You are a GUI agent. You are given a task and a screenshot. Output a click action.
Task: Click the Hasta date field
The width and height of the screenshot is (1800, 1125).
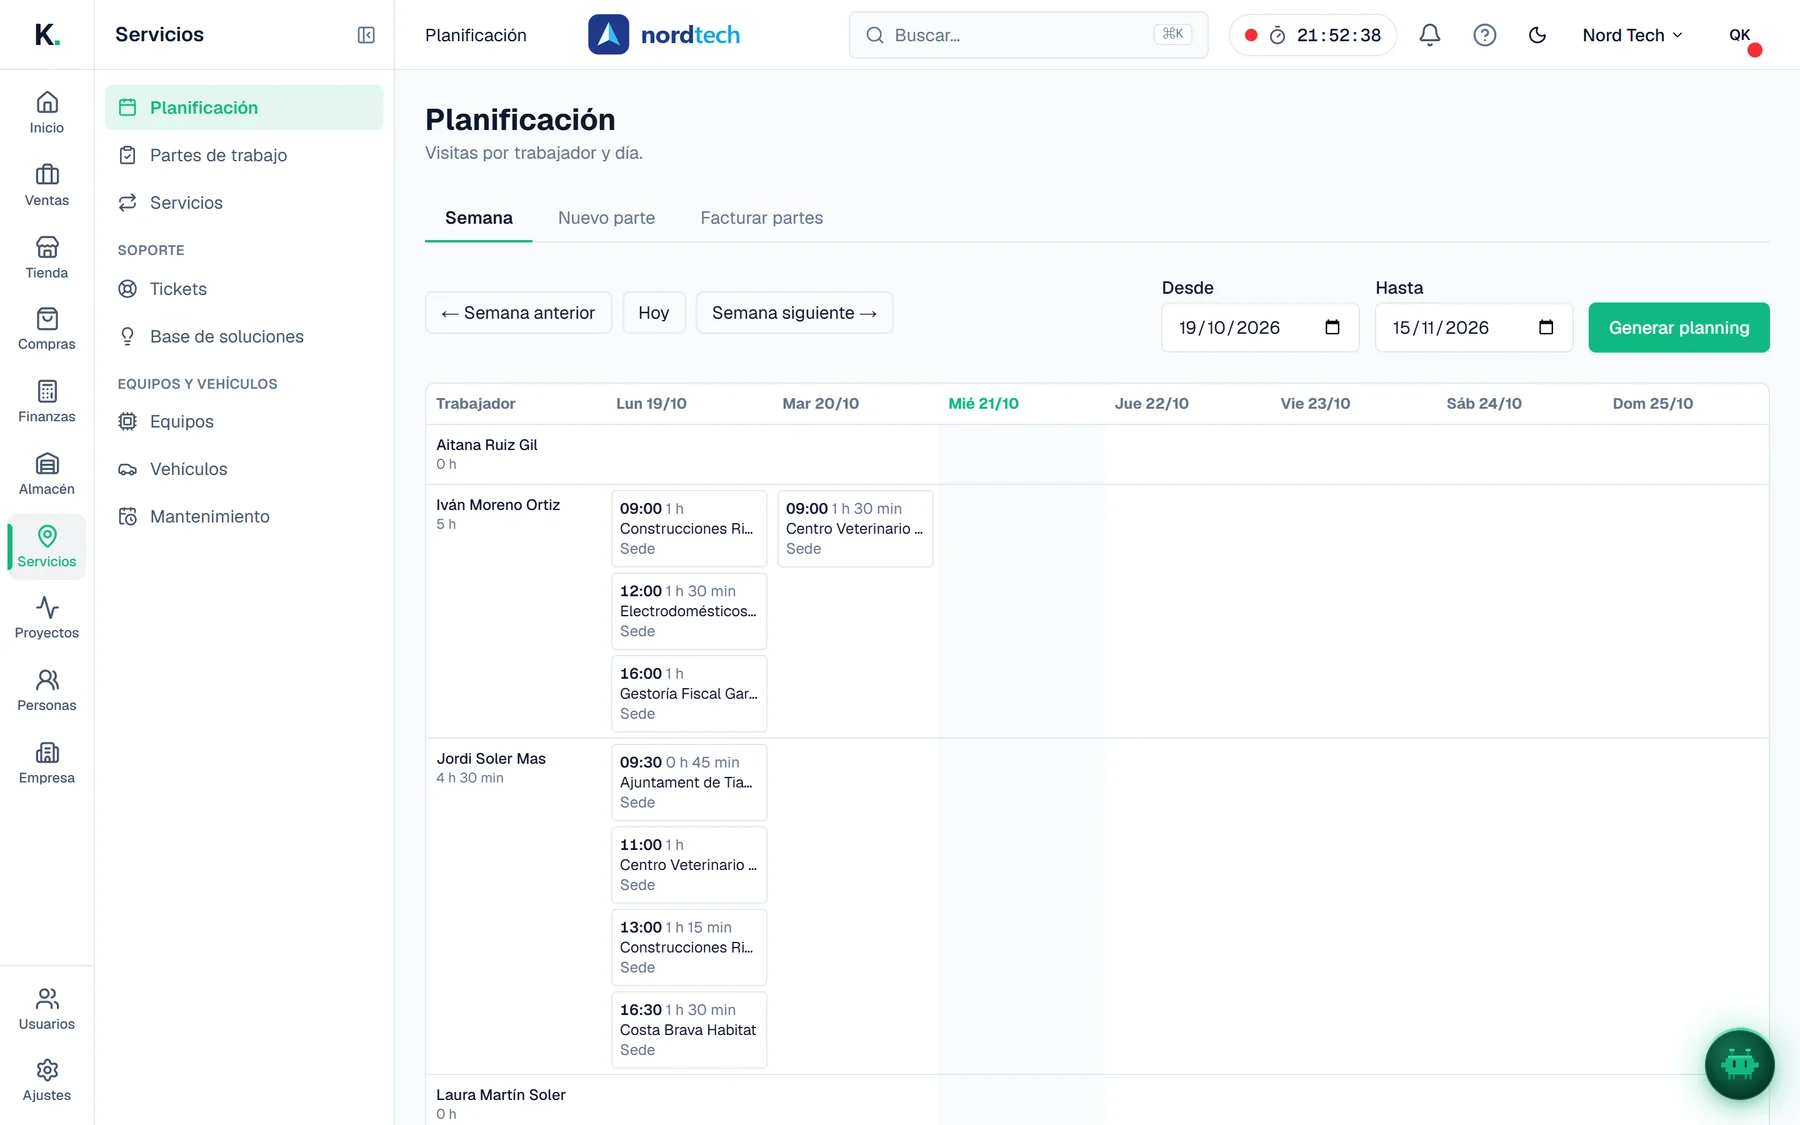coord(1474,328)
